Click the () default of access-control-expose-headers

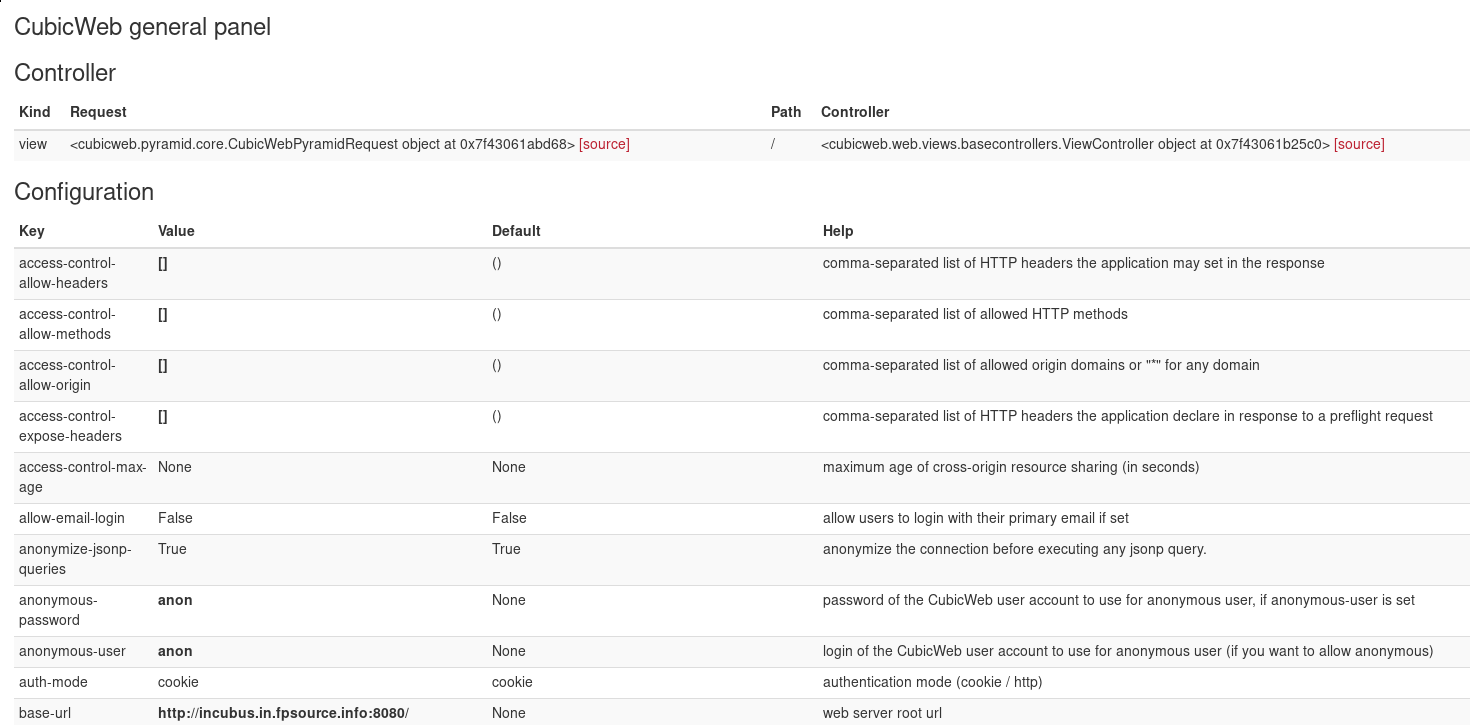point(497,416)
